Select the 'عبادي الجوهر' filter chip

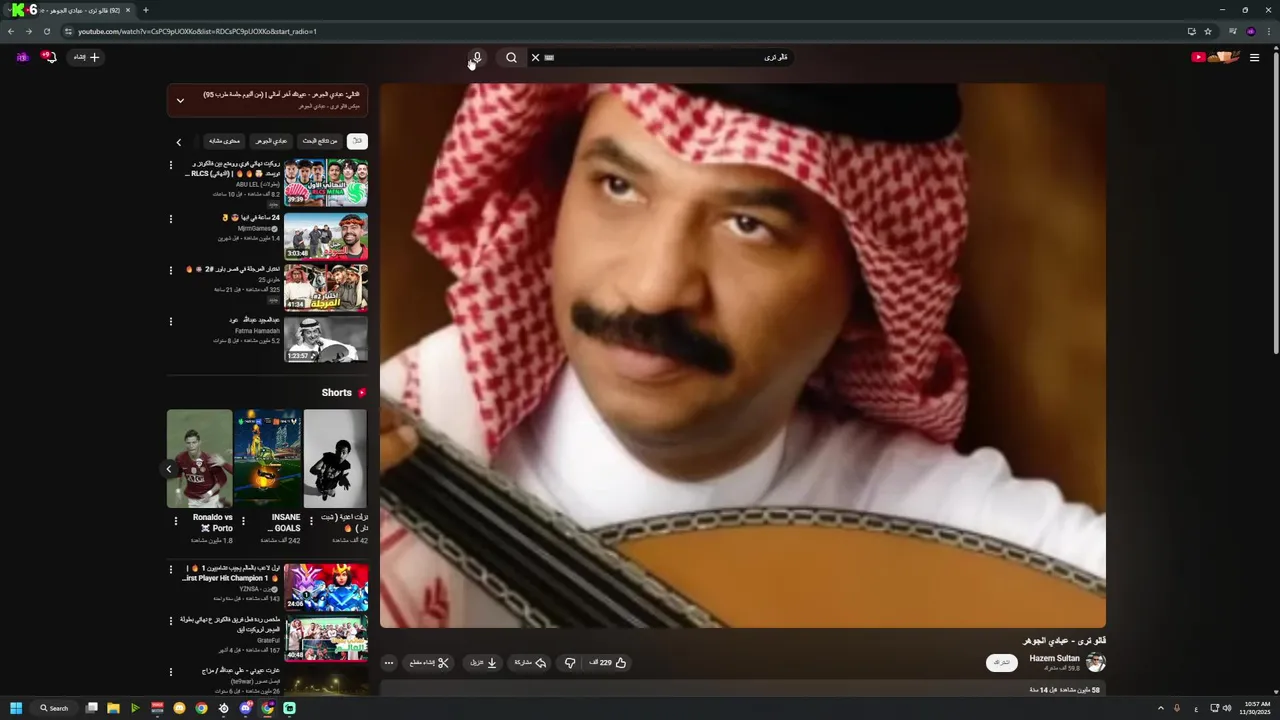click(270, 141)
